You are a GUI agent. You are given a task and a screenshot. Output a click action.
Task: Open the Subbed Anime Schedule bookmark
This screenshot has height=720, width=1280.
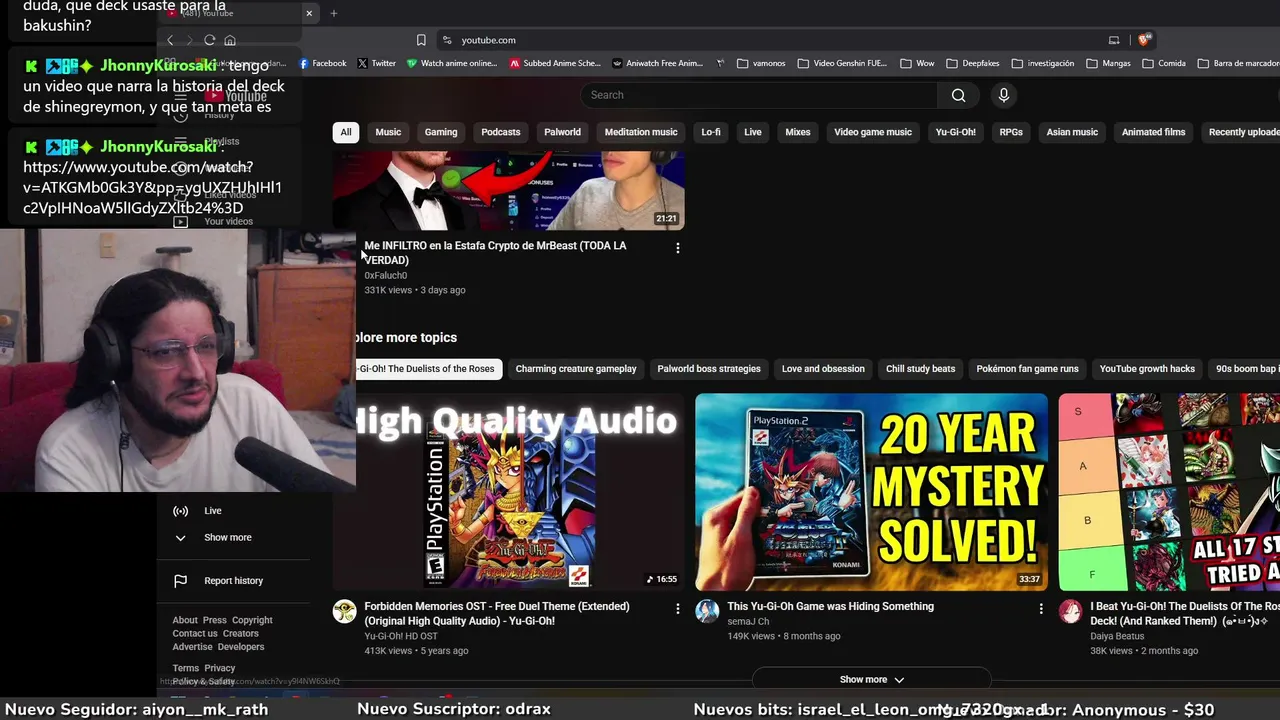555,63
